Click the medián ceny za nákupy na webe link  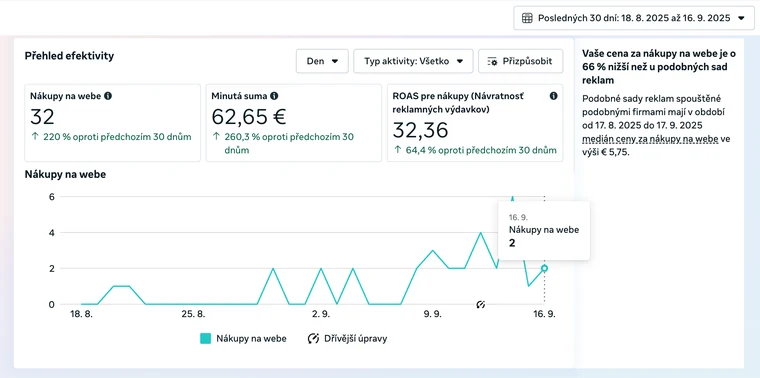coord(650,140)
